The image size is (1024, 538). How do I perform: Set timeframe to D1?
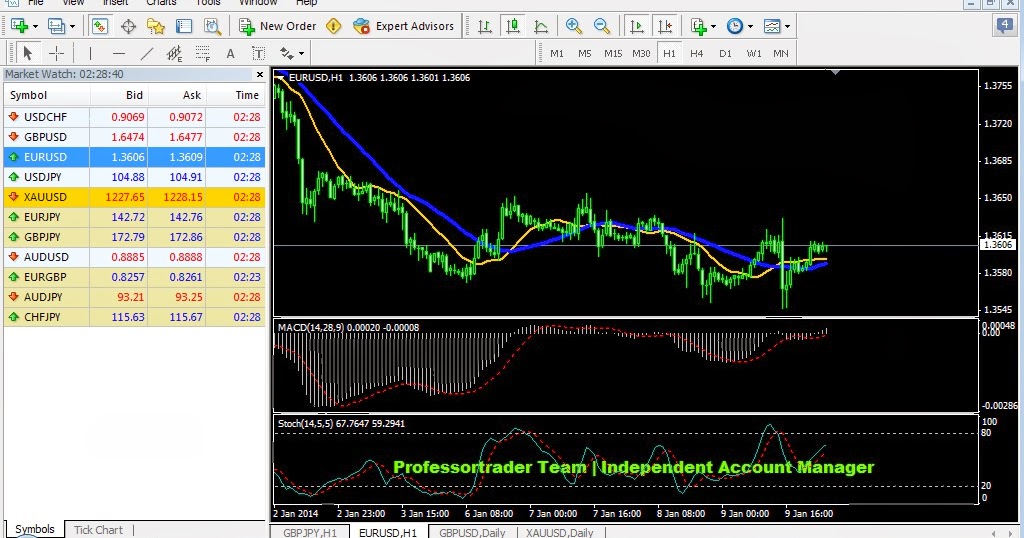coord(725,54)
